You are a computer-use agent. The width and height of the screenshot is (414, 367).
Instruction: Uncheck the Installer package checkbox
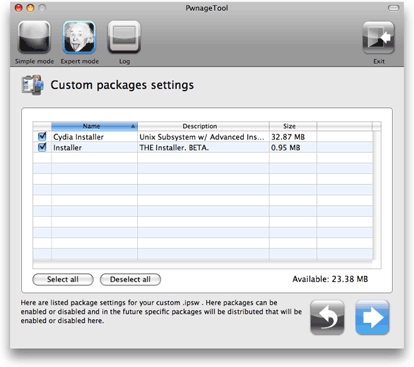point(42,147)
